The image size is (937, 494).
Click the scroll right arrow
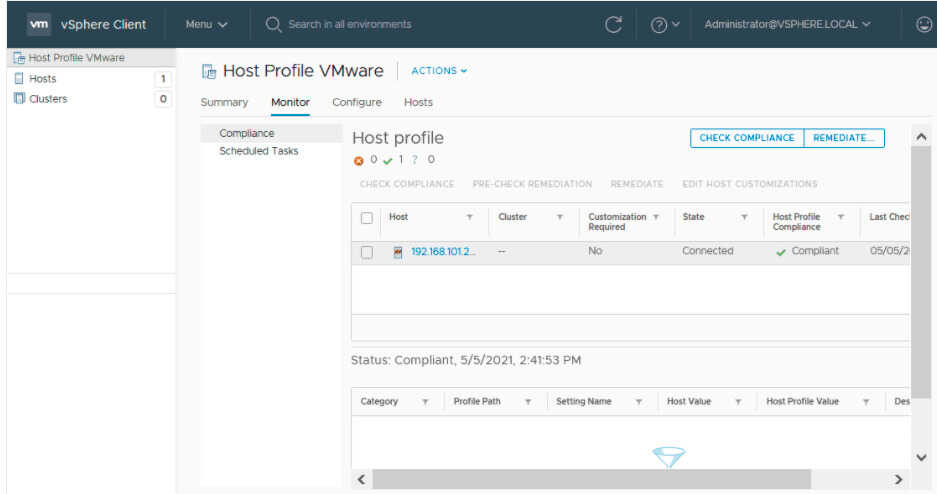[898, 480]
